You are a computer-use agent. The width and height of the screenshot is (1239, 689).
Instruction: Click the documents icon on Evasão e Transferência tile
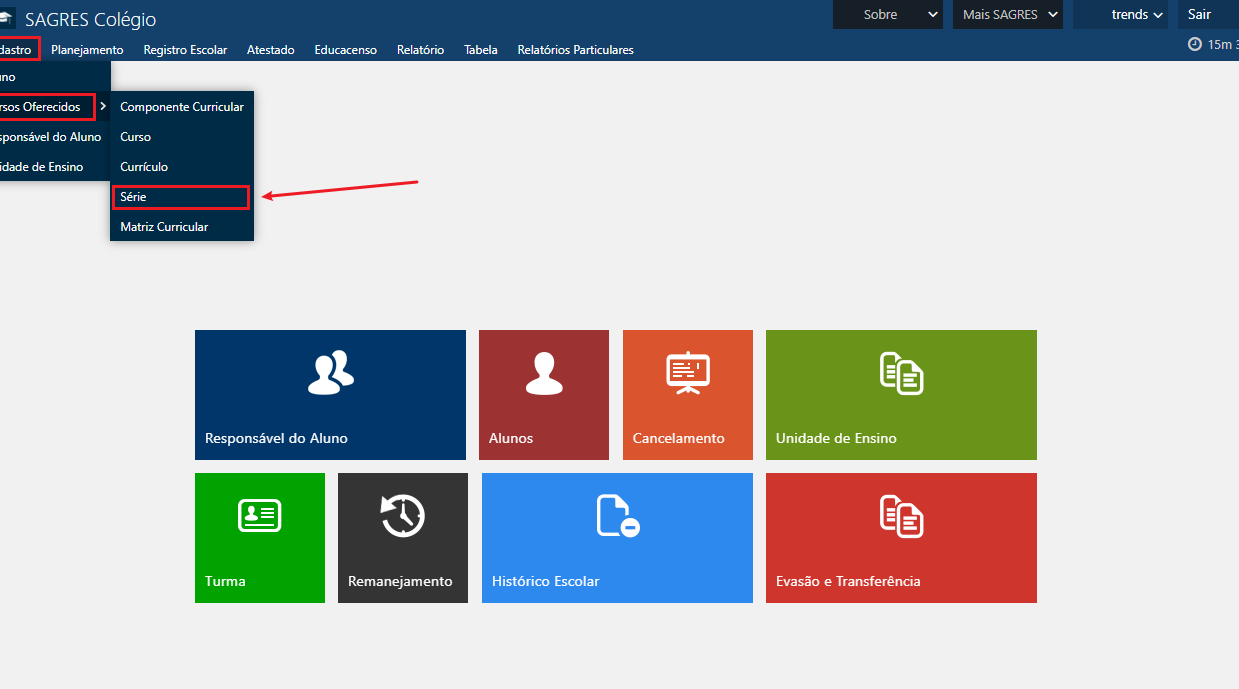pyautogui.click(x=901, y=516)
